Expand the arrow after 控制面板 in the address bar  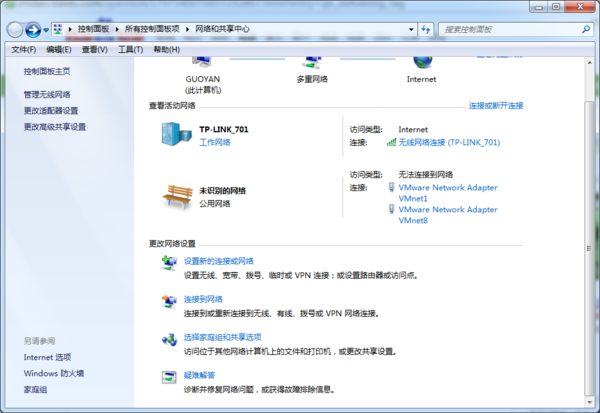(x=119, y=30)
